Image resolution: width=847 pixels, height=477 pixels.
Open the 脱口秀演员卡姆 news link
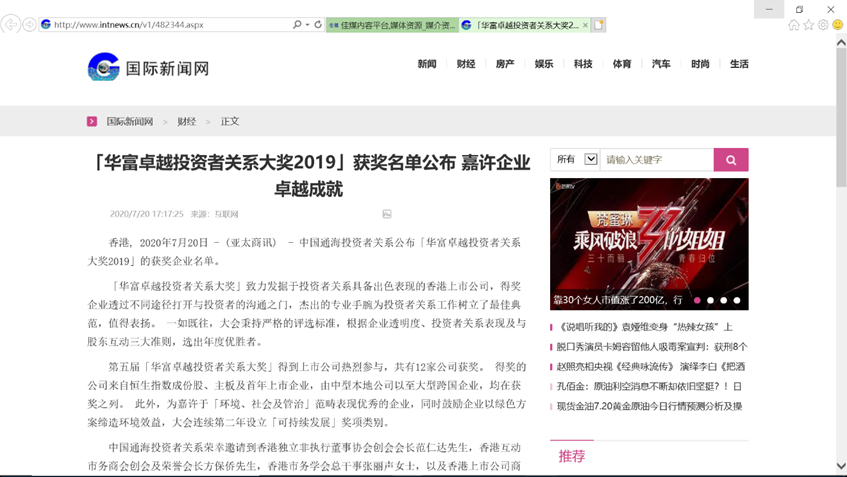click(x=652, y=347)
